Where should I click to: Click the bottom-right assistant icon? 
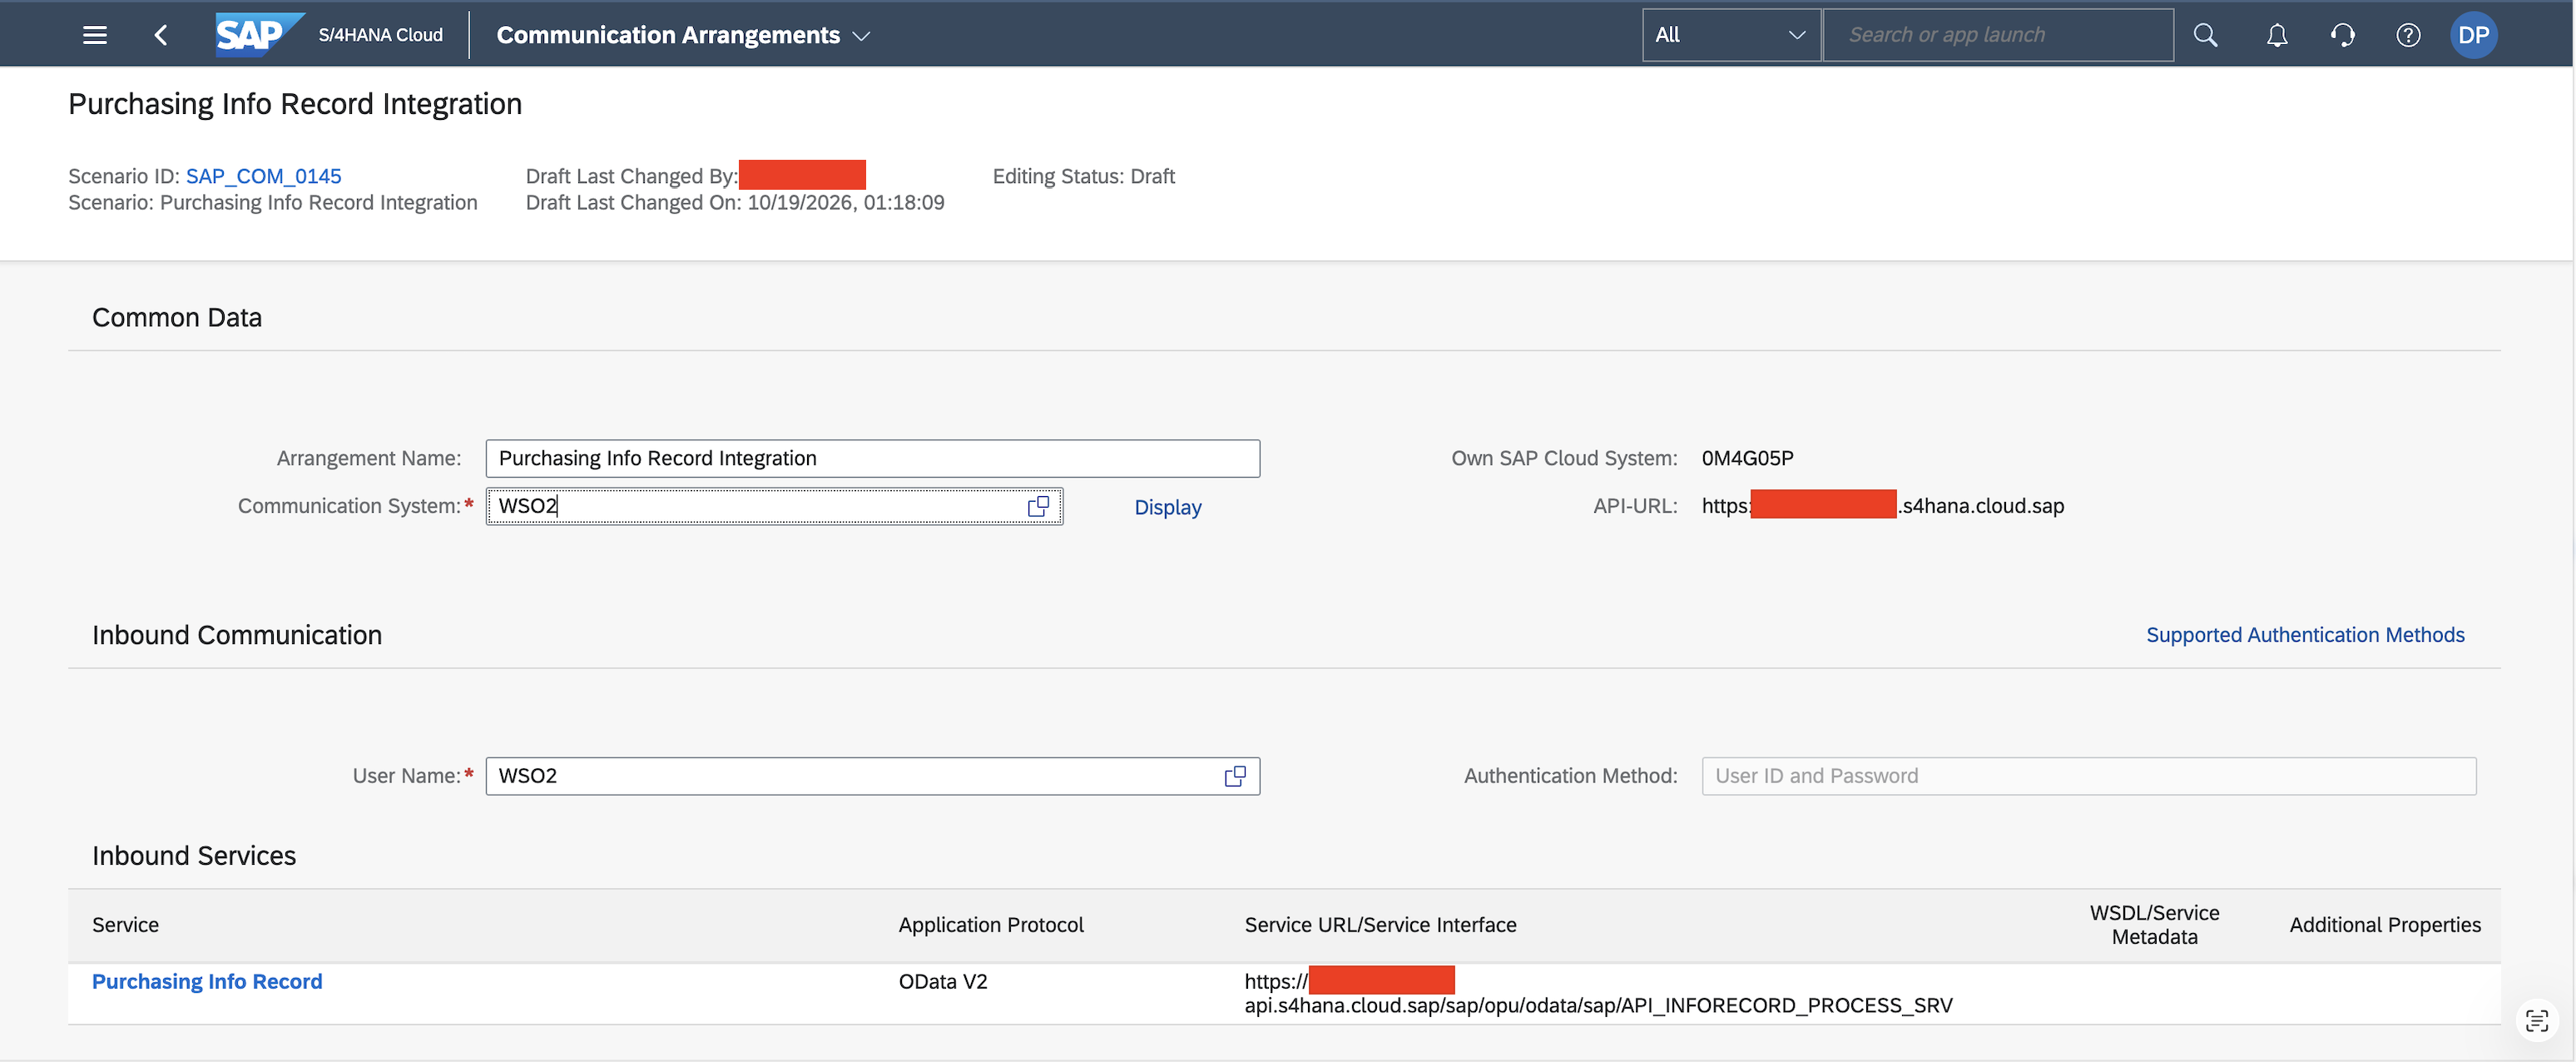(x=2537, y=1020)
